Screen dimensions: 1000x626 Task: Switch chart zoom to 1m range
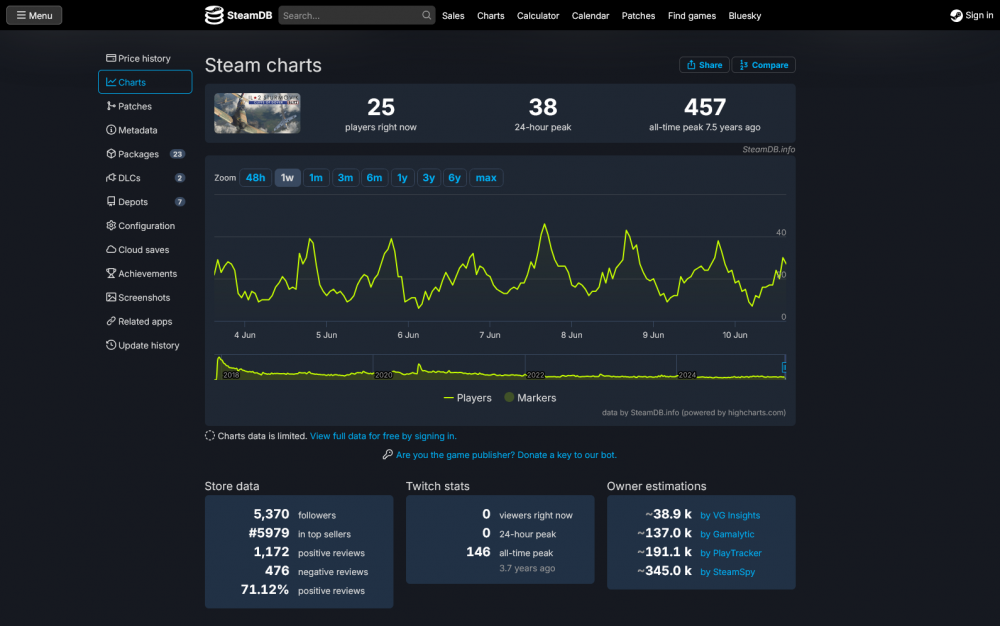click(x=315, y=177)
